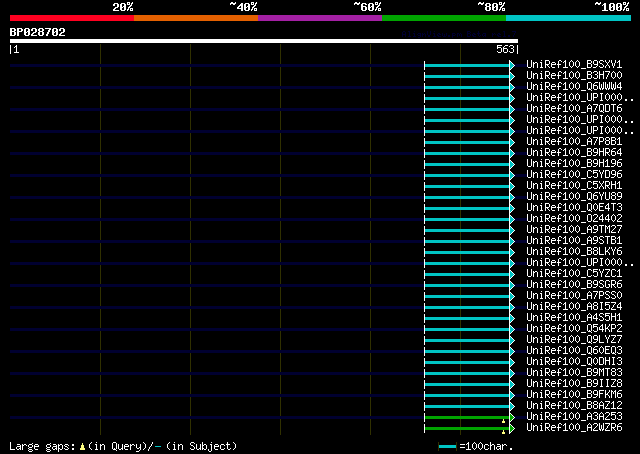The height and width of the screenshot is (454, 640).
Task: Click the green alignment bar for A2WZR6
Action: pyautogui.click(x=467, y=428)
